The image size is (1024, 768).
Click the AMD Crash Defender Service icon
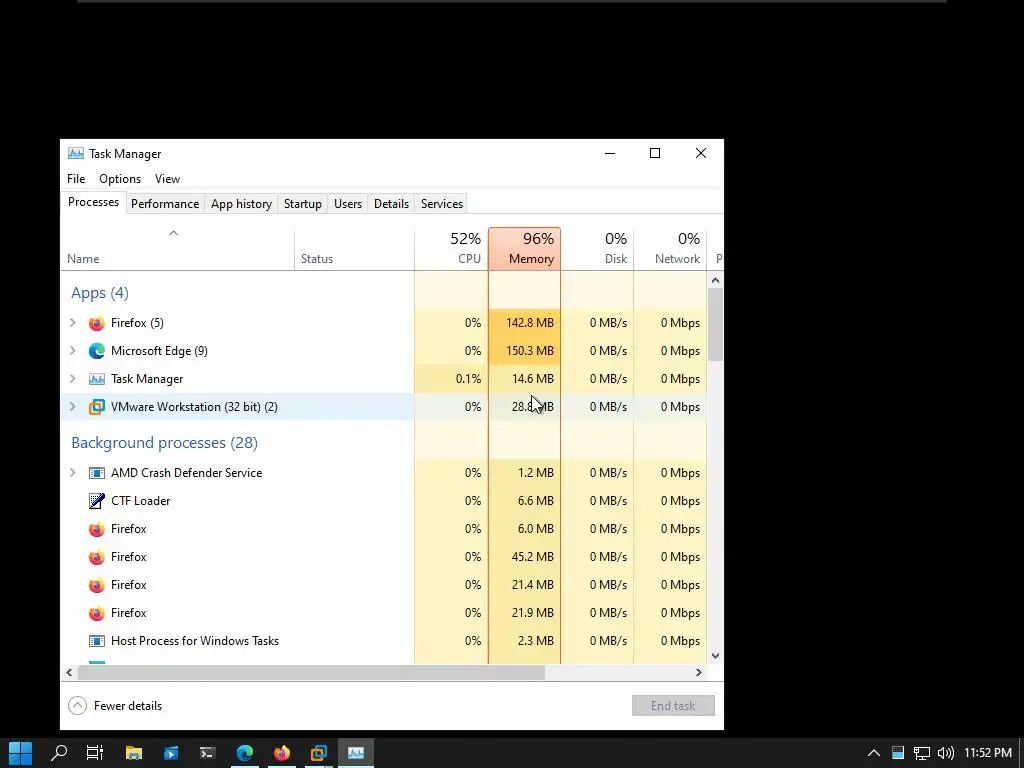97,473
